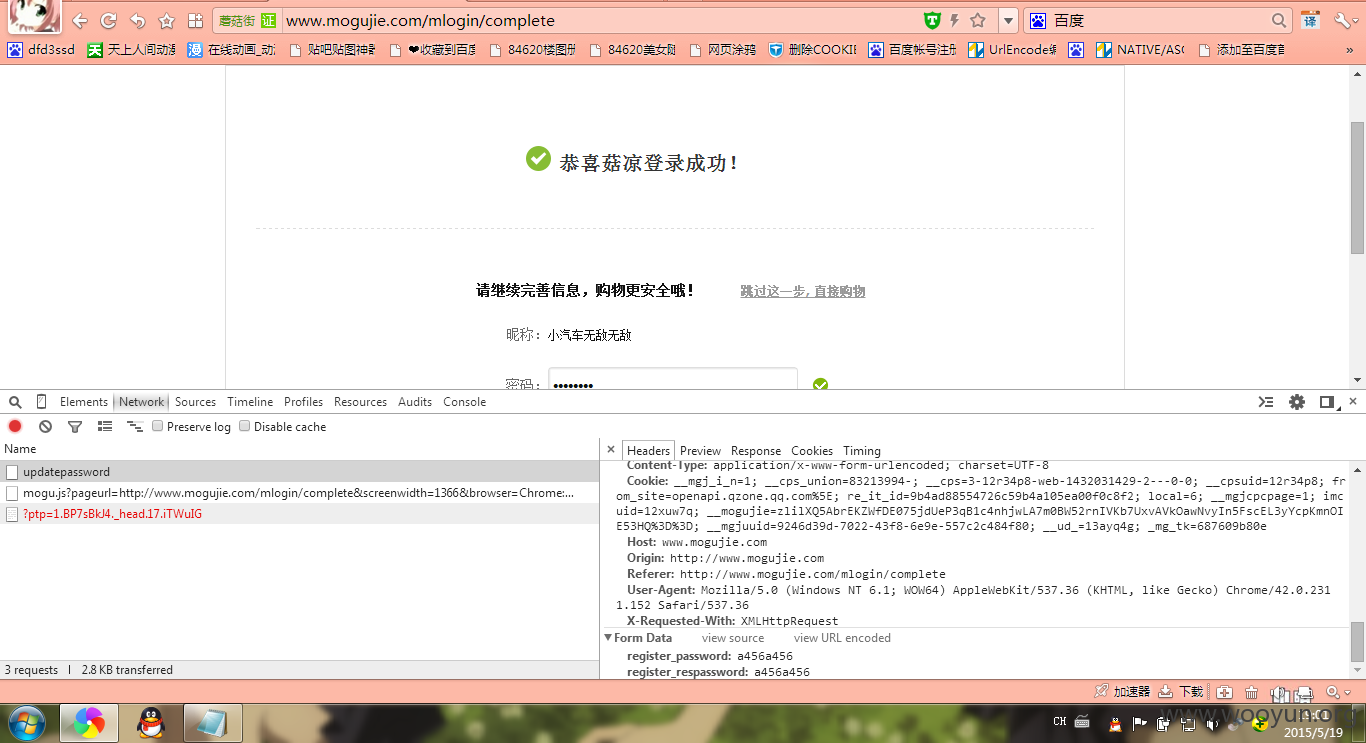
Task: Switch to the Cookies tab
Action: point(812,451)
